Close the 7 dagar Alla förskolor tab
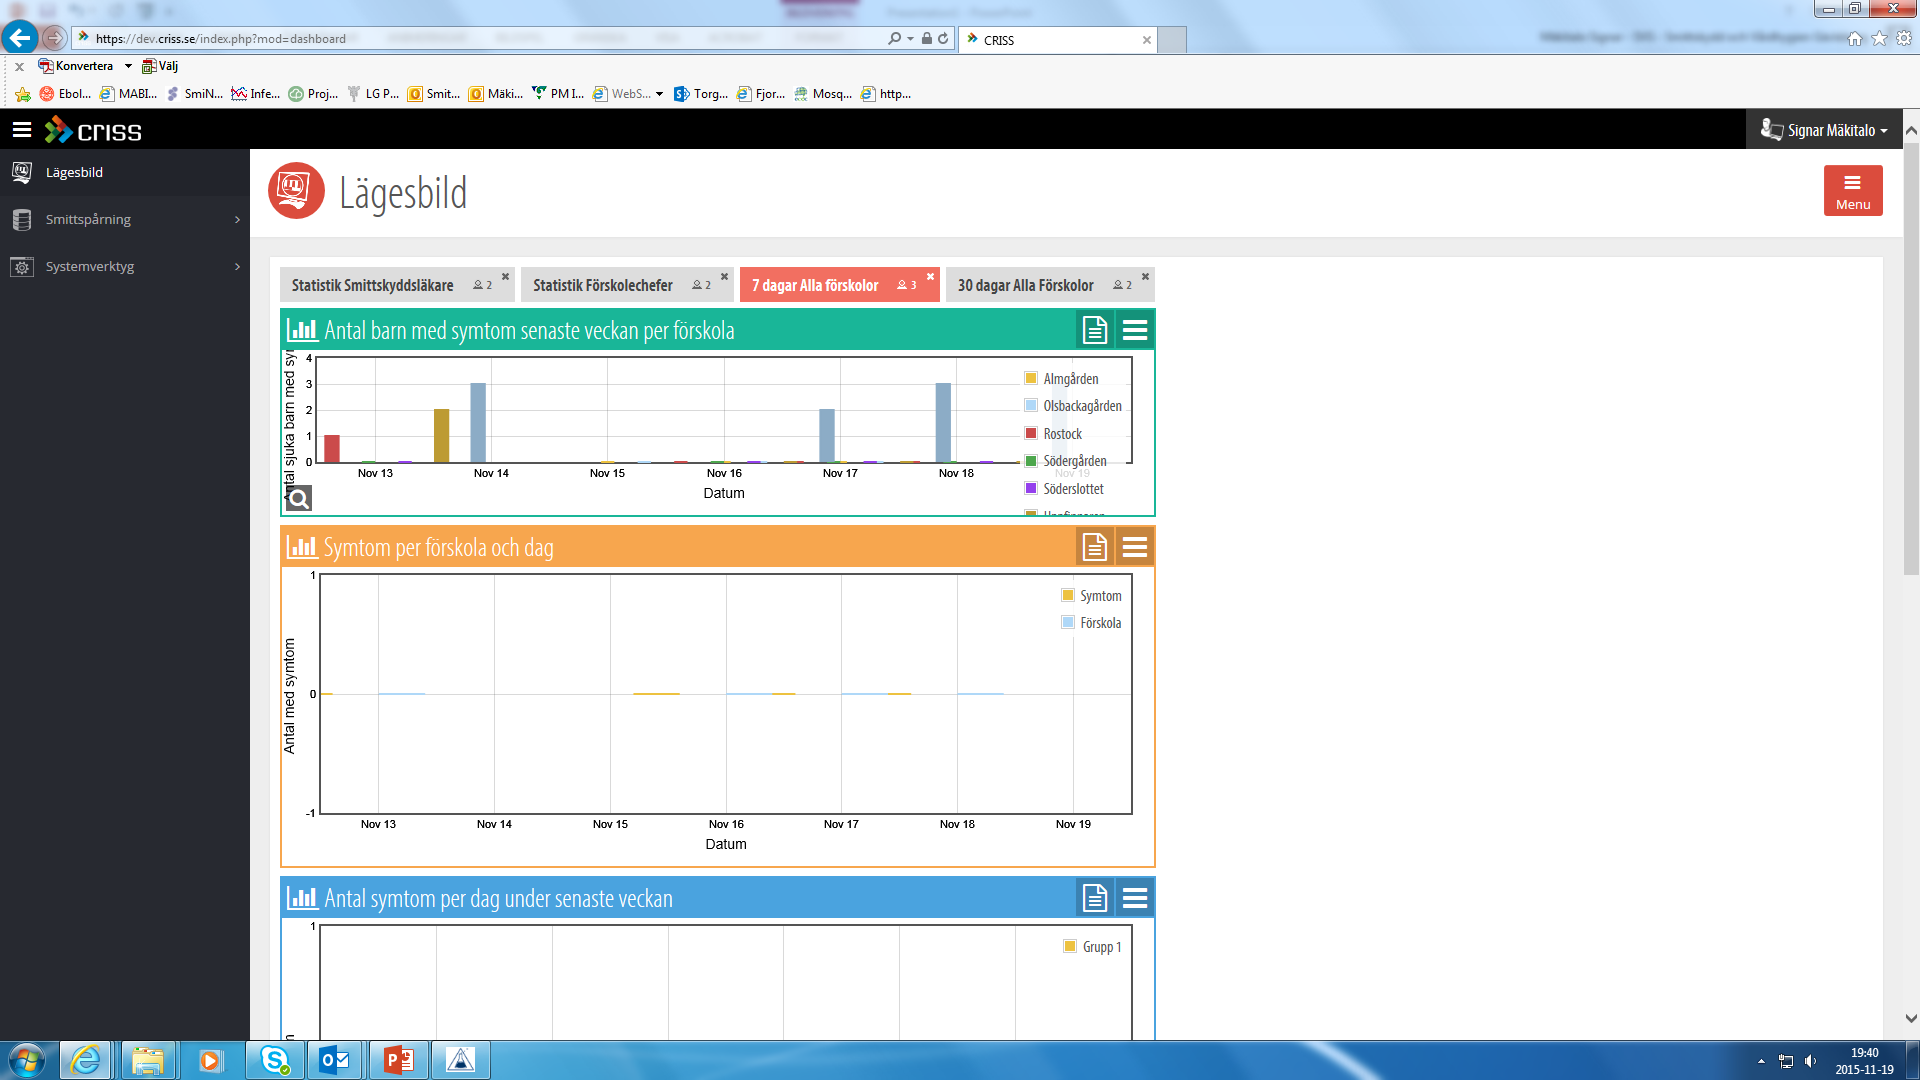 click(930, 277)
